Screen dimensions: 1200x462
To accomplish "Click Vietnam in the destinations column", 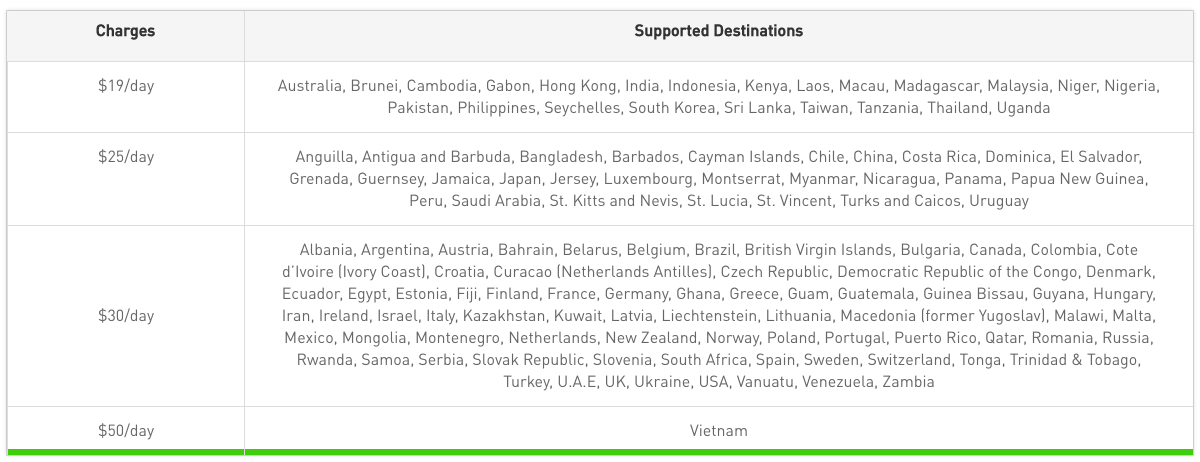I will (718, 431).
